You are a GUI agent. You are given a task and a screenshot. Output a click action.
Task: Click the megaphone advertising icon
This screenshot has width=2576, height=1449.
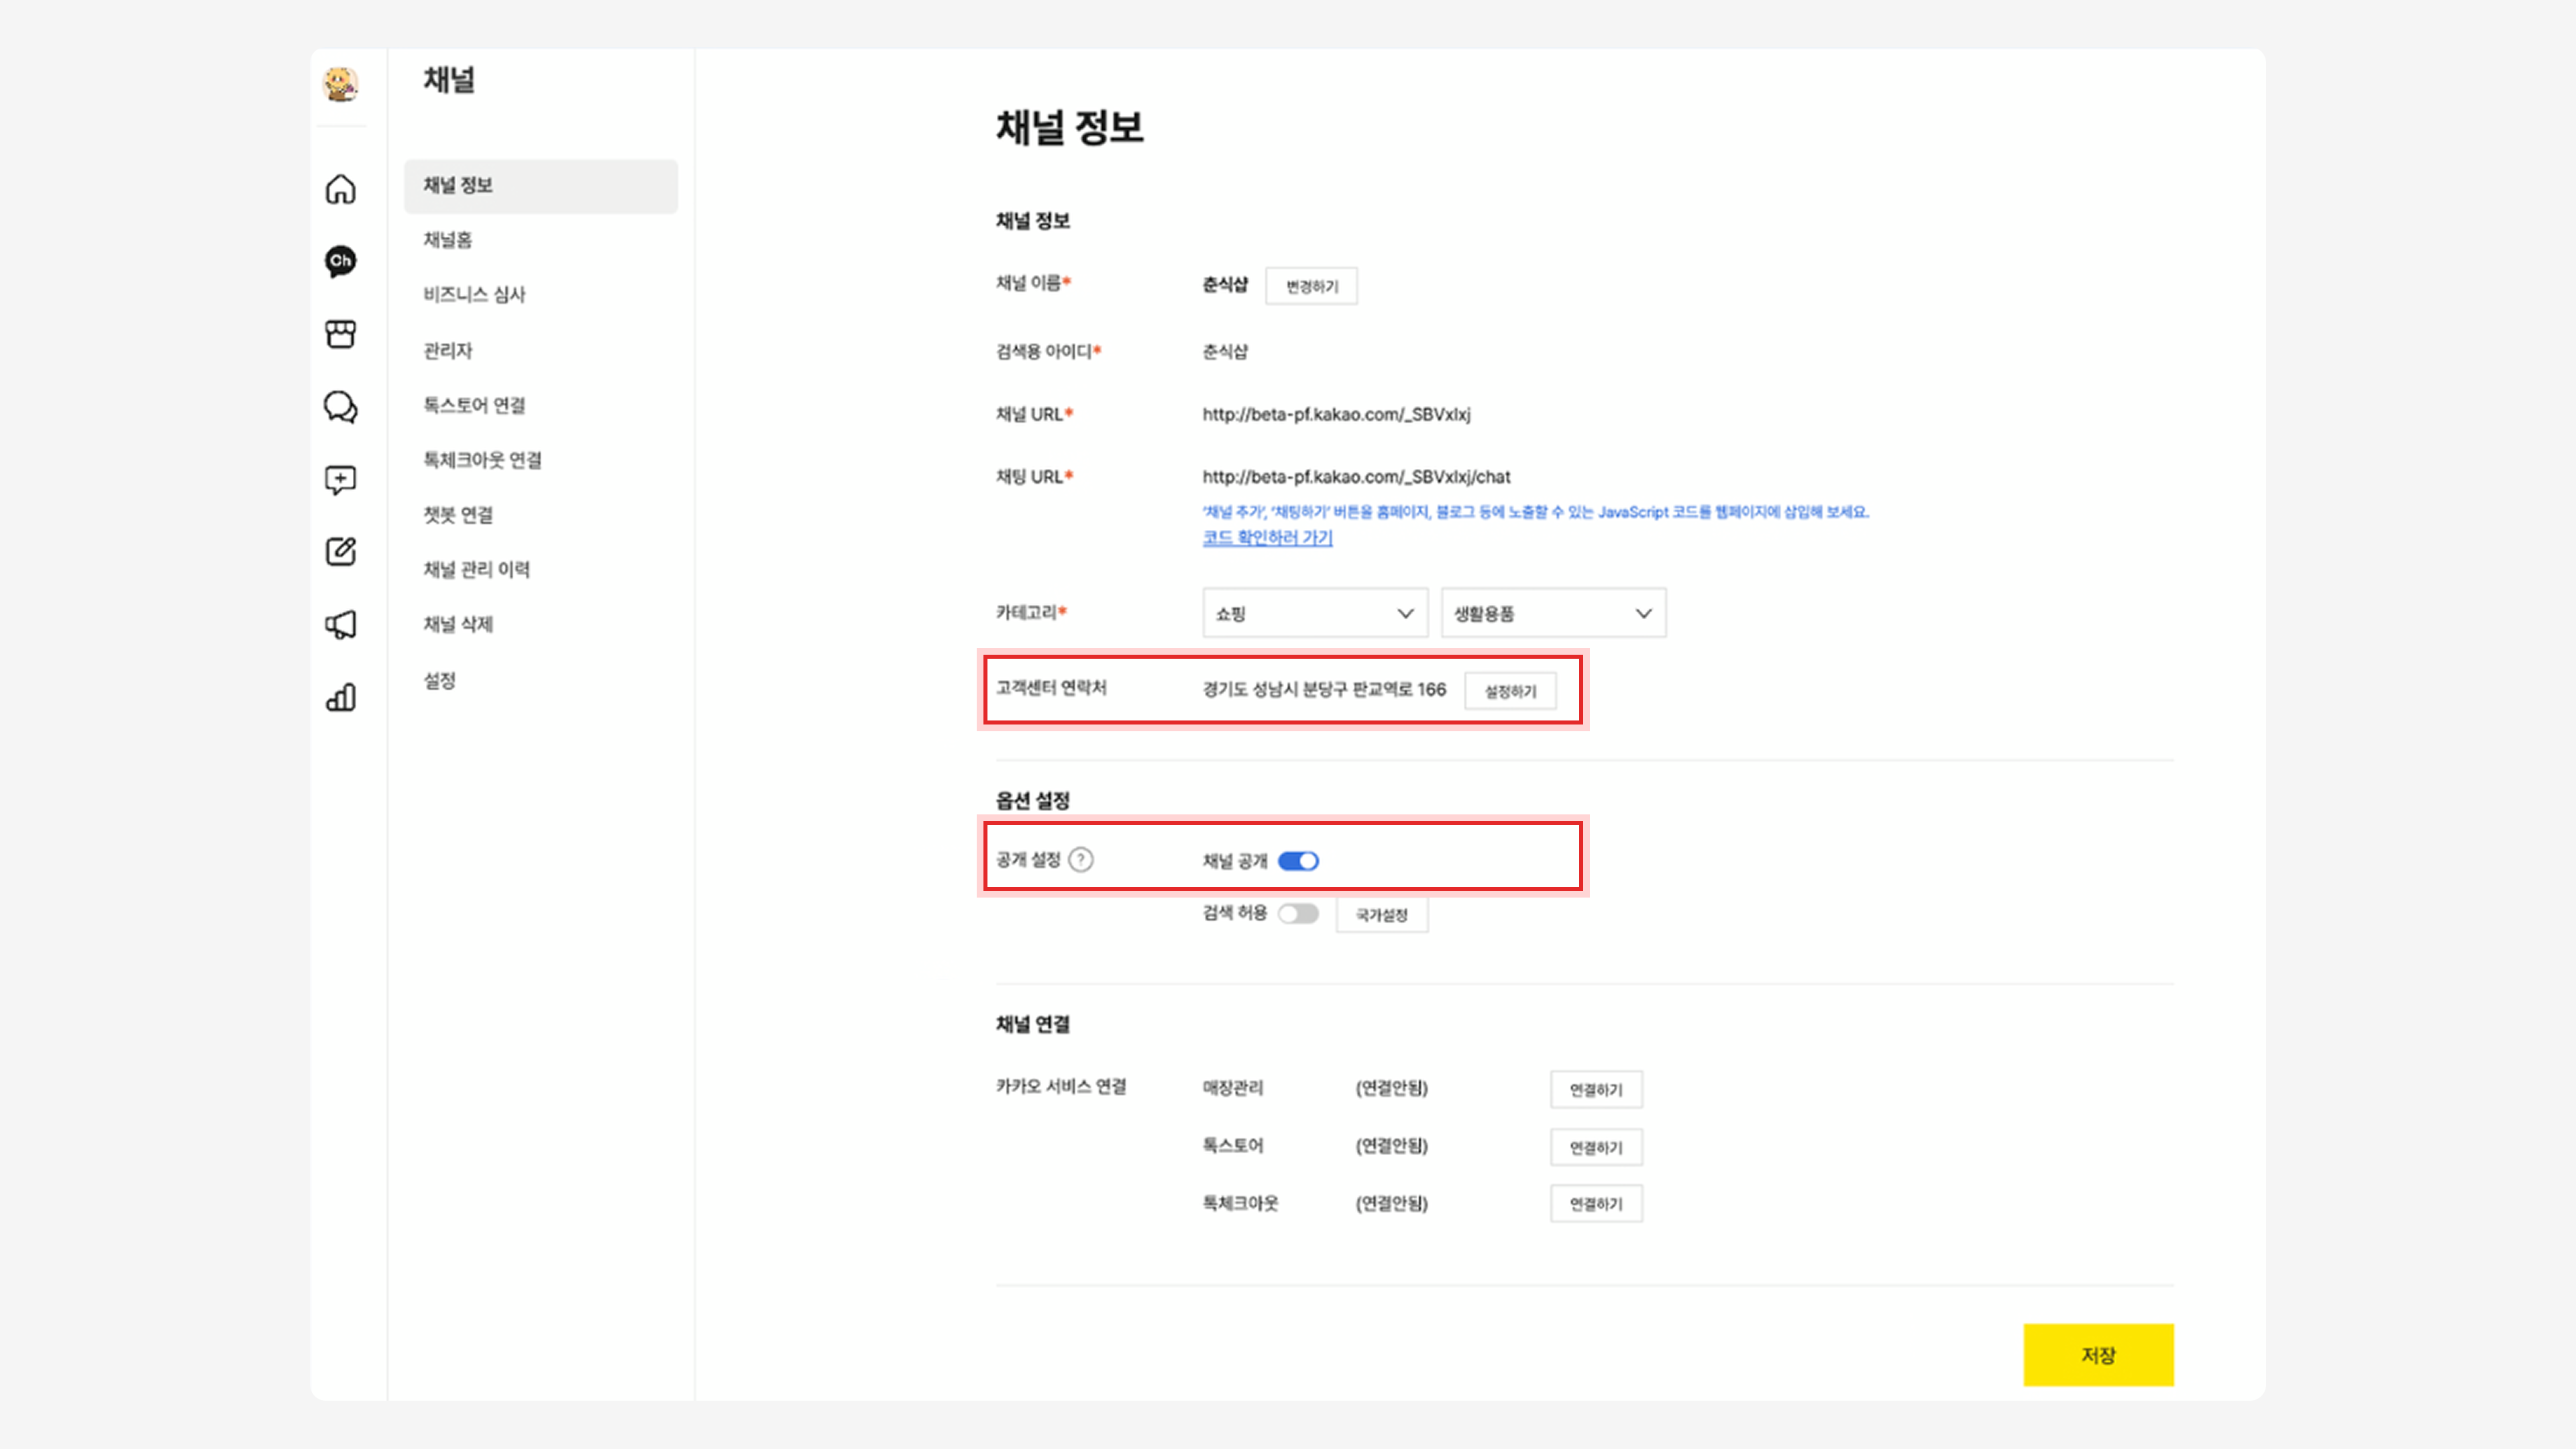point(340,625)
